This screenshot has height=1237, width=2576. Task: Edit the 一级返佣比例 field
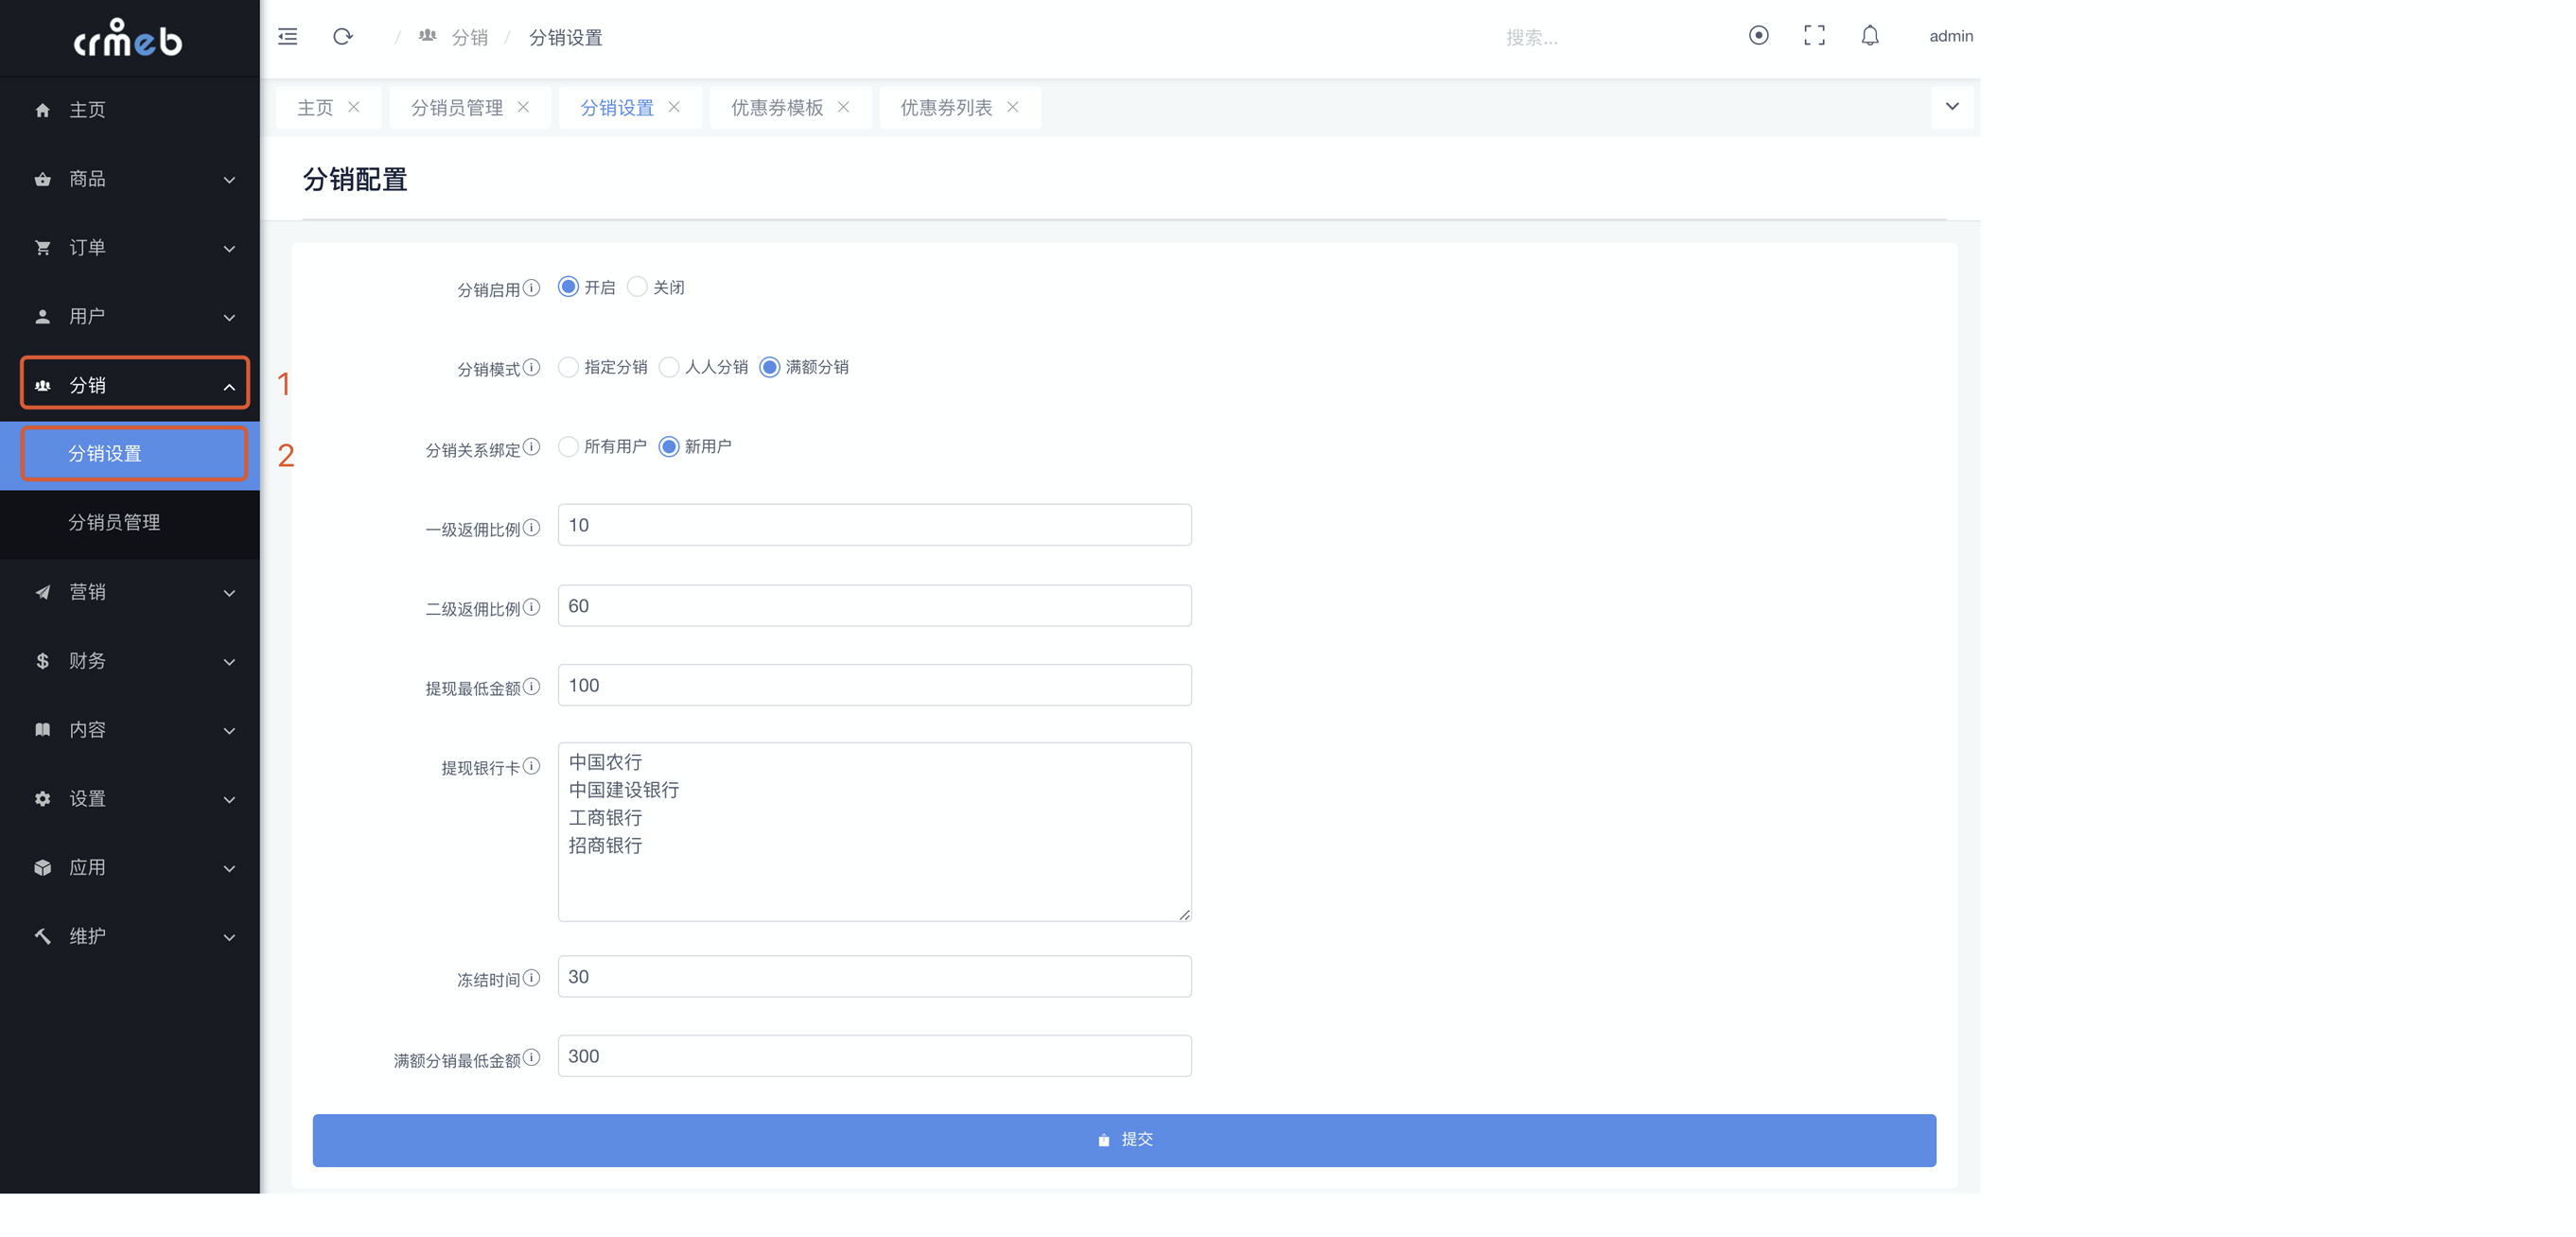point(875,525)
